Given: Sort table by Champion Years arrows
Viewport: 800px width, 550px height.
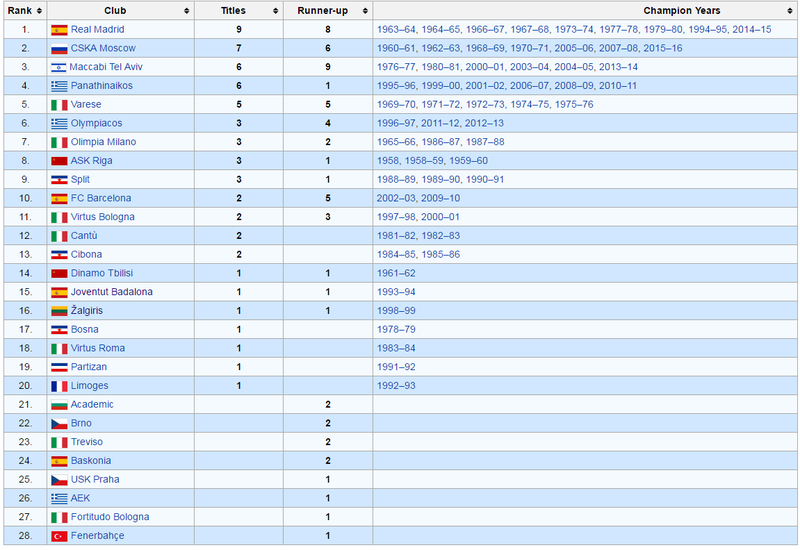Looking at the screenshot, I should (790, 11).
